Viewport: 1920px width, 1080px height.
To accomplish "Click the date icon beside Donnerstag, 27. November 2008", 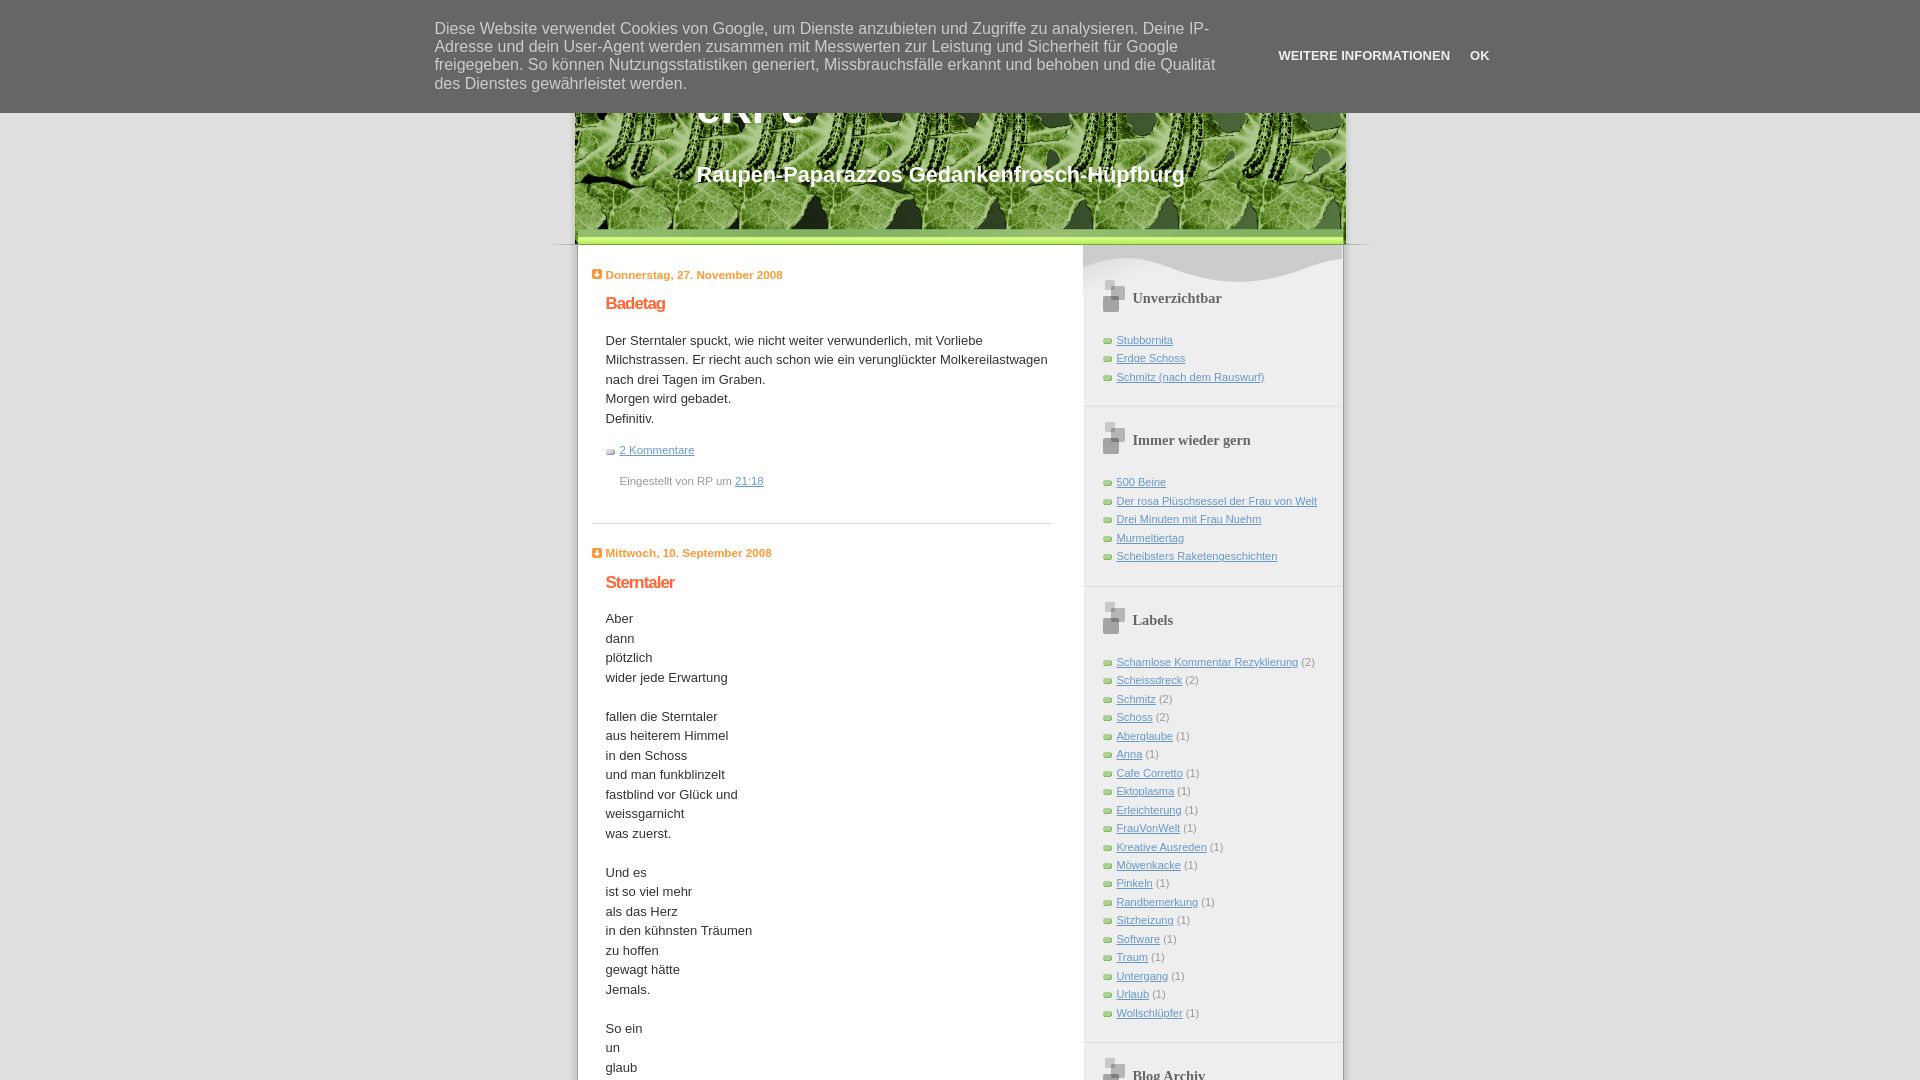I will pos(597,275).
